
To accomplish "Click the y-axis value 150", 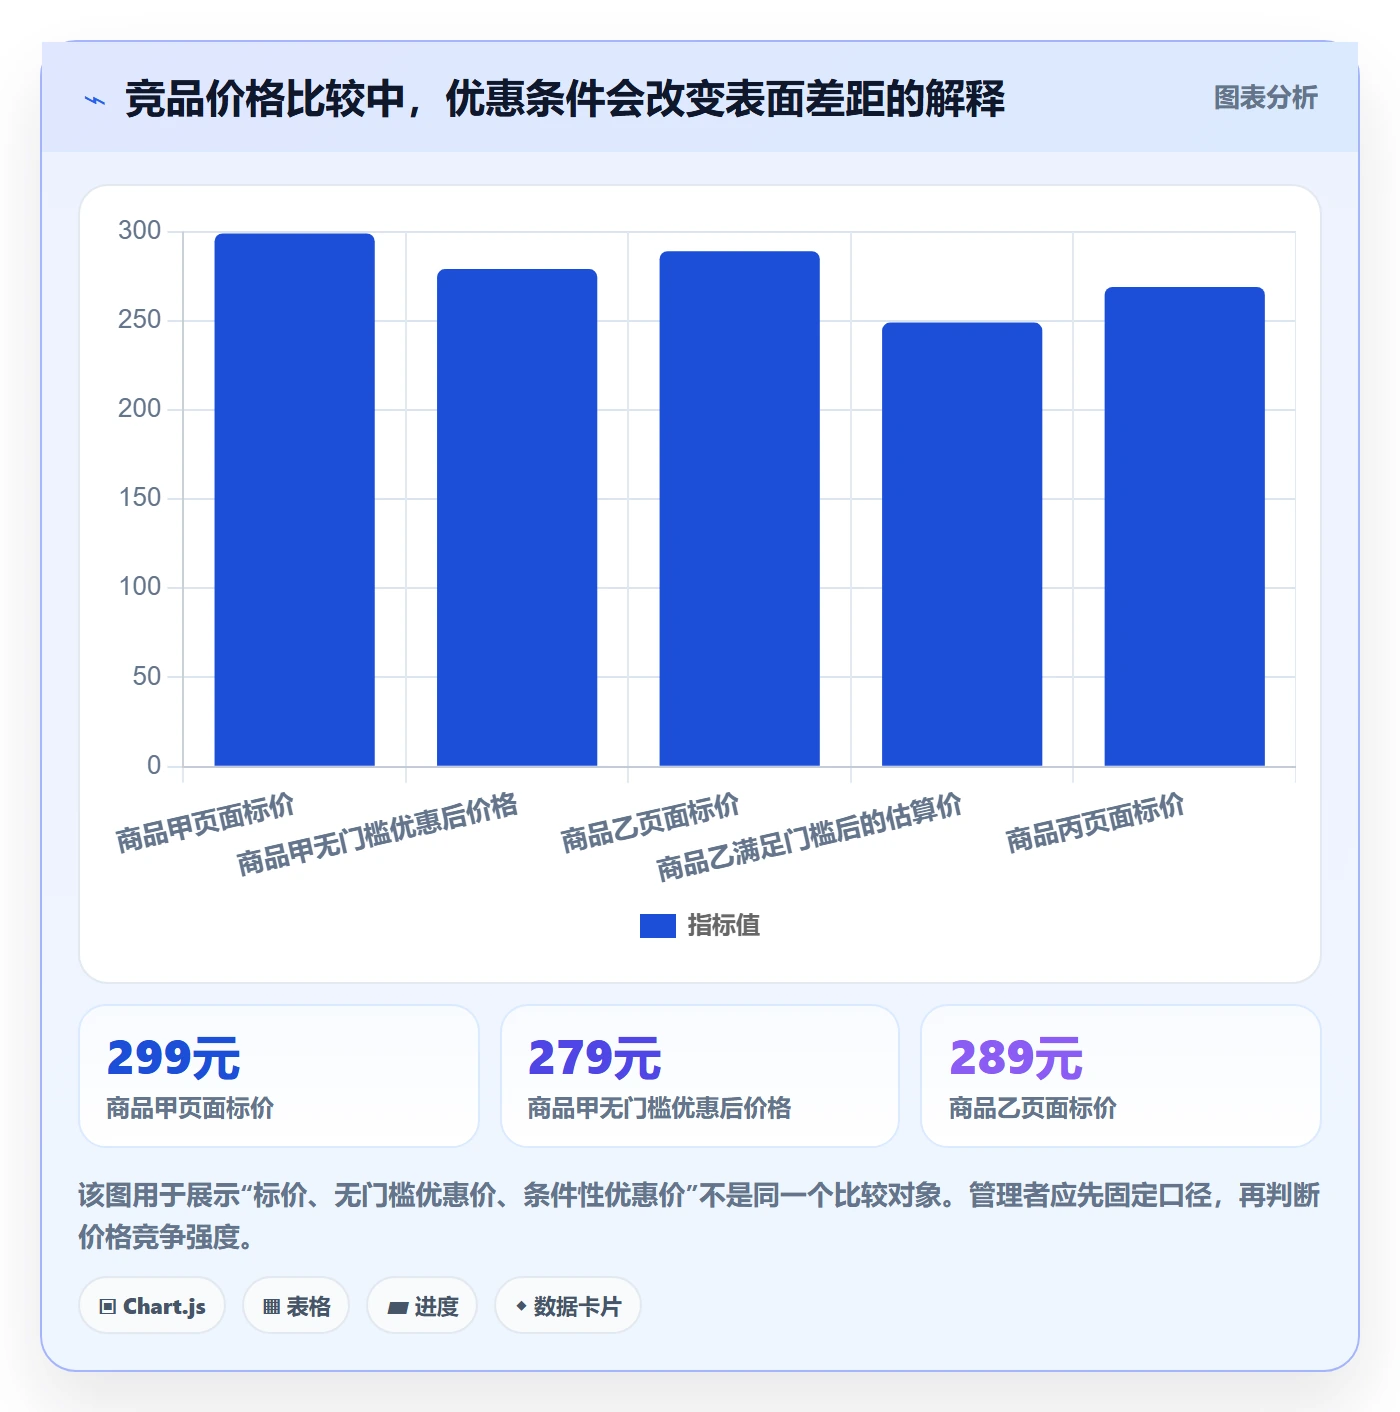I will [140, 498].
